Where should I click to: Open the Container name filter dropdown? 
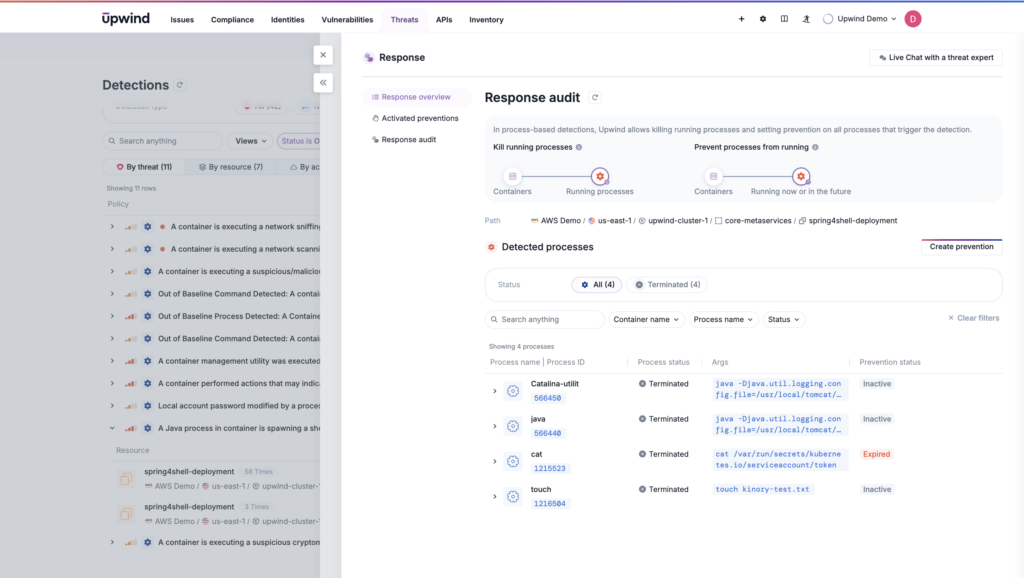click(646, 319)
